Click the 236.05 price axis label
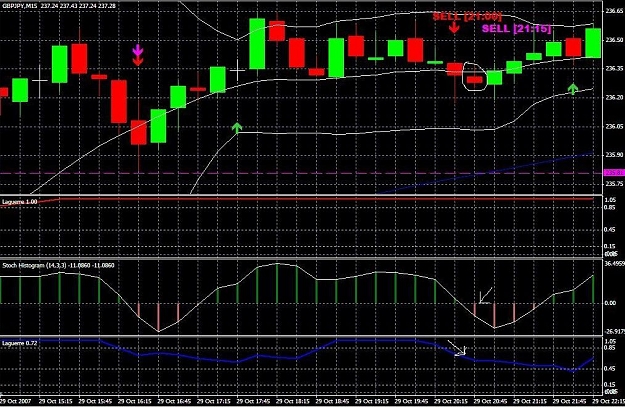Image resolution: width=625 pixels, height=407 pixels. point(614,126)
